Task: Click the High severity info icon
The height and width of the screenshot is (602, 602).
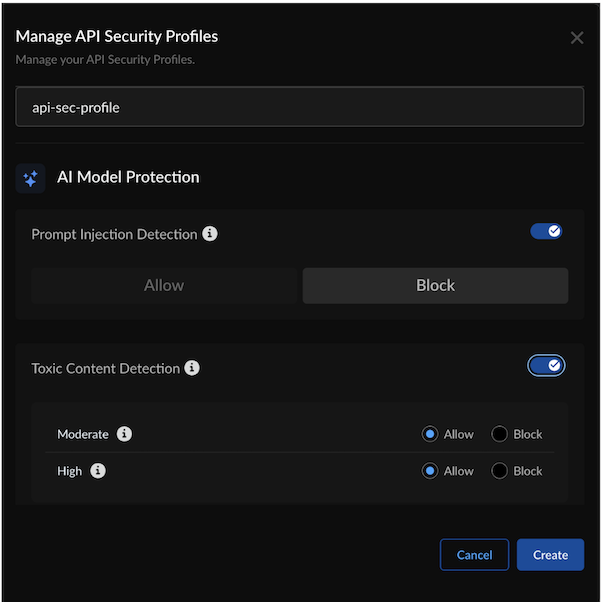Action: 98,471
